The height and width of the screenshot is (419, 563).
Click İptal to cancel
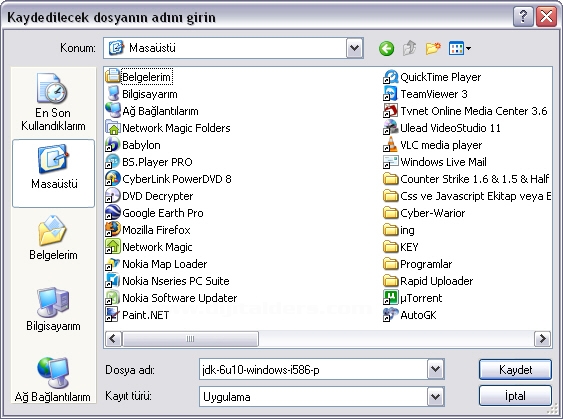point(515,396)
